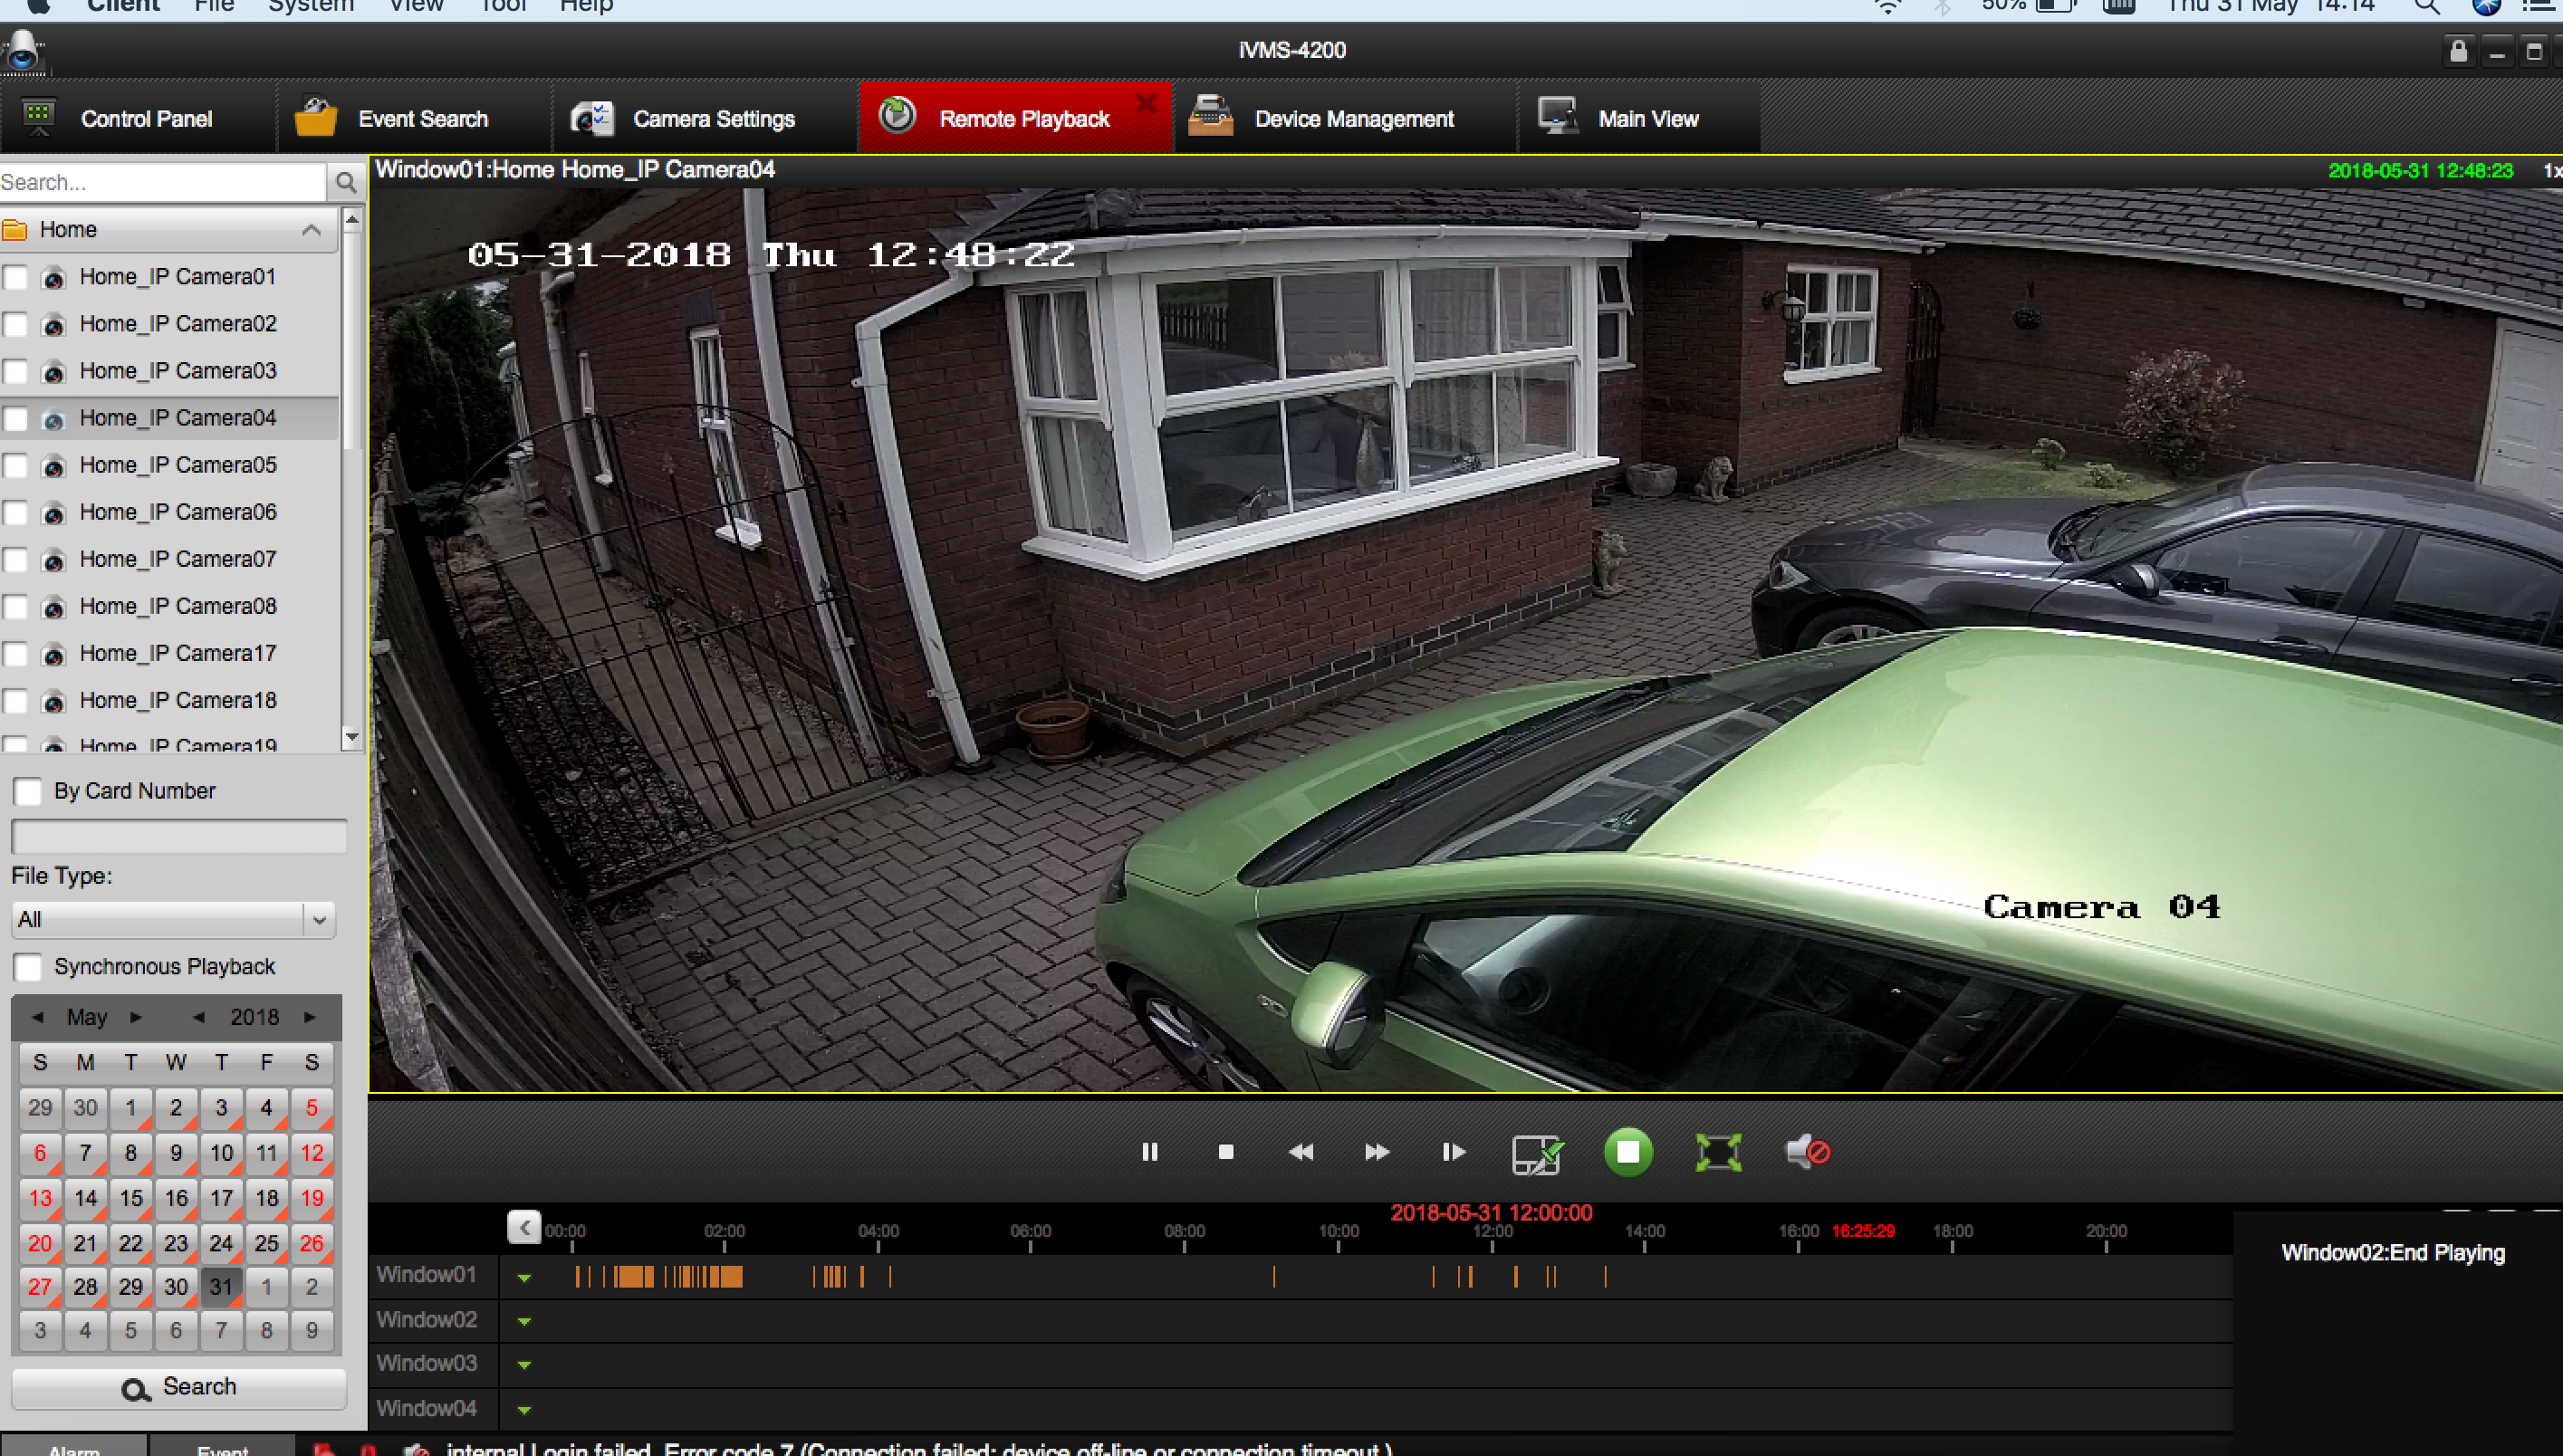
Task: Click the Search button below calendar
Action: (179, 1387)
